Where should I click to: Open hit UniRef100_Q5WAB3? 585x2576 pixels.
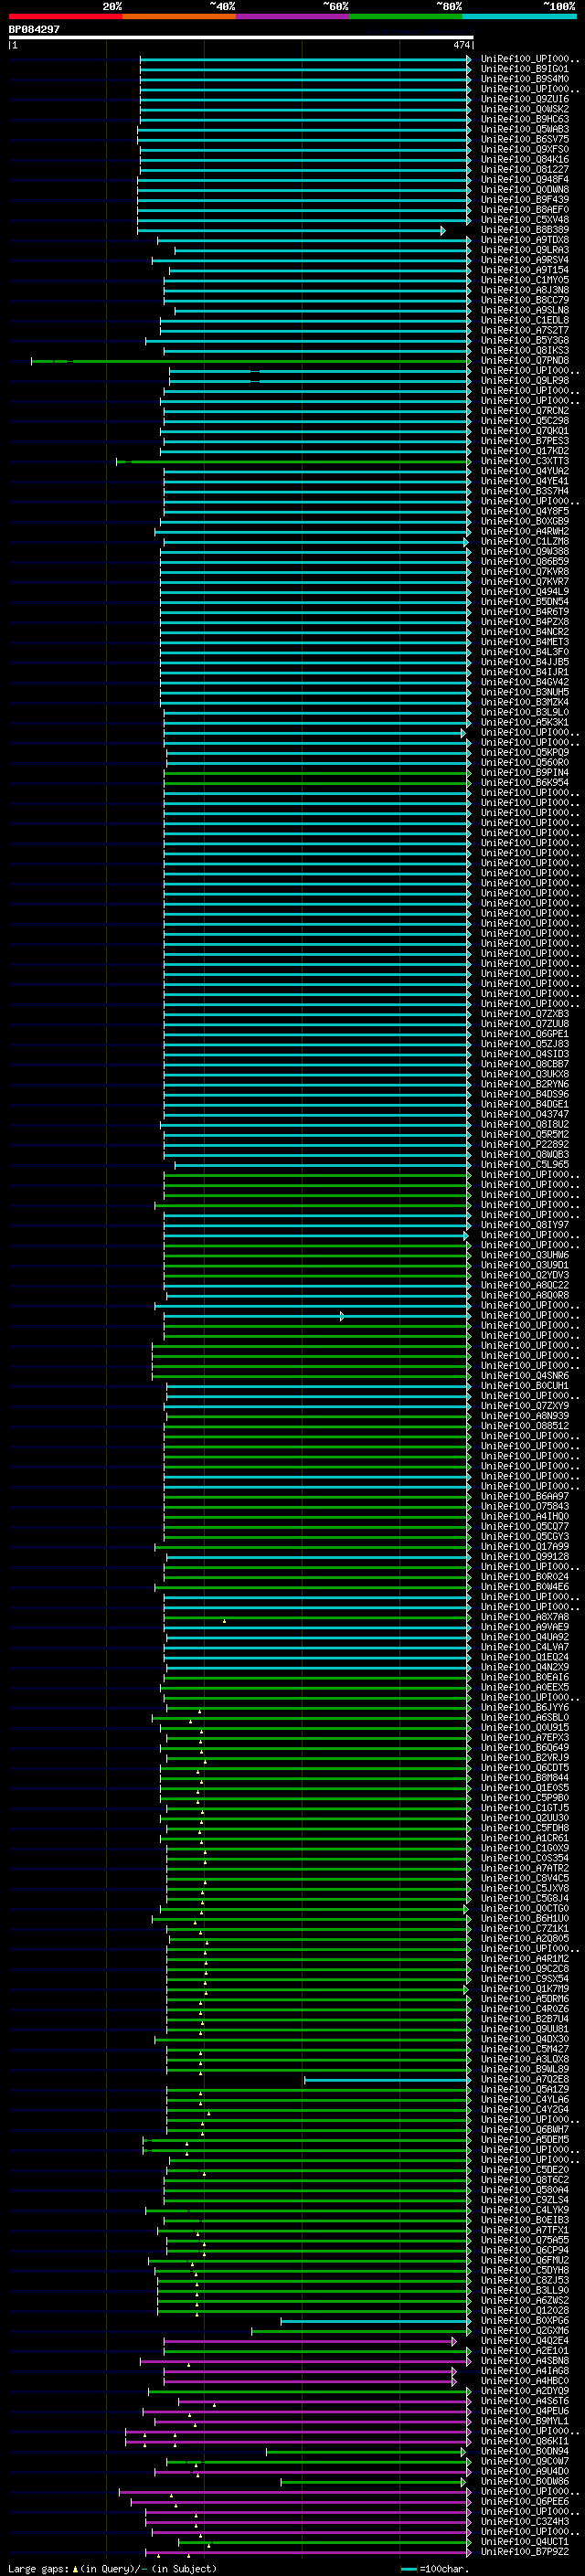[x=524, y=129]
